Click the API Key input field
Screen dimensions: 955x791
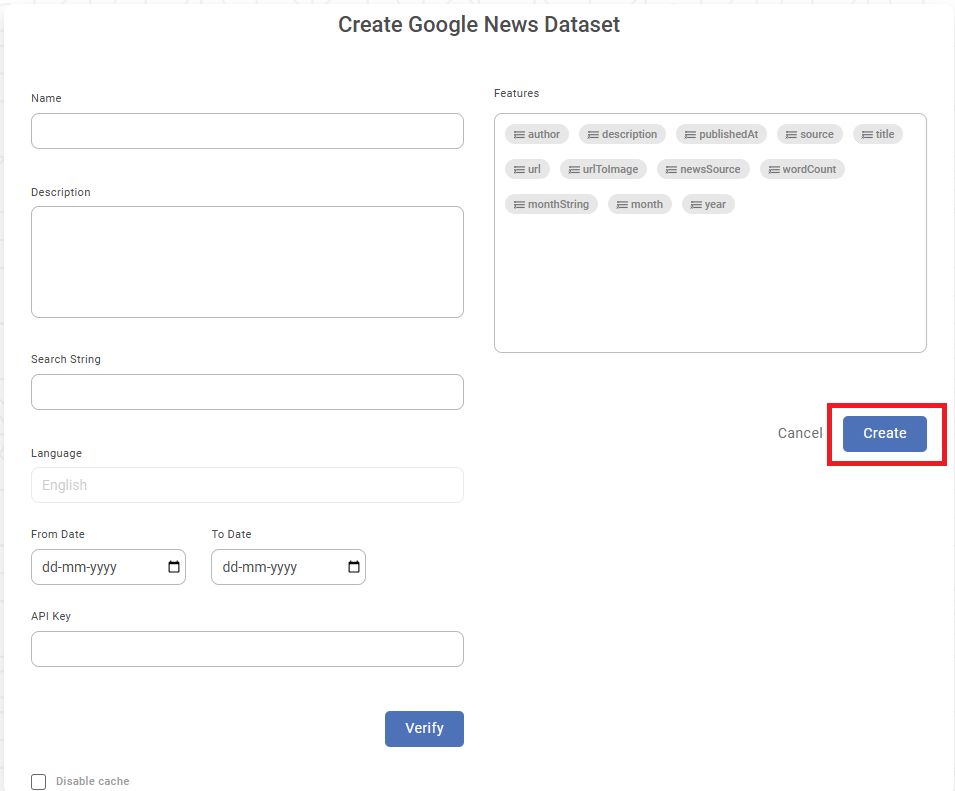point(247,649)
